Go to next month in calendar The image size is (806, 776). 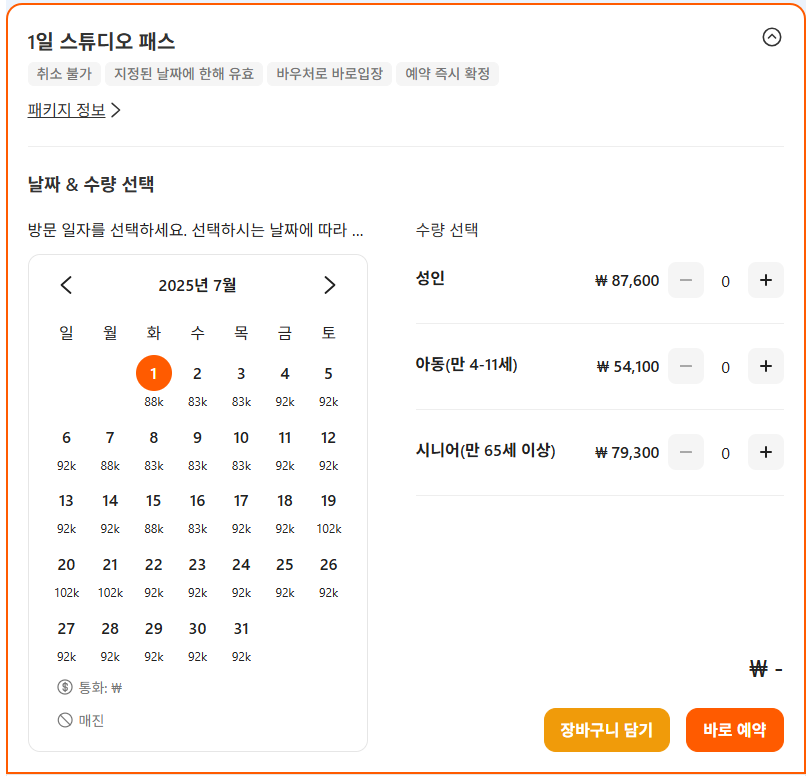coord(329,285)
